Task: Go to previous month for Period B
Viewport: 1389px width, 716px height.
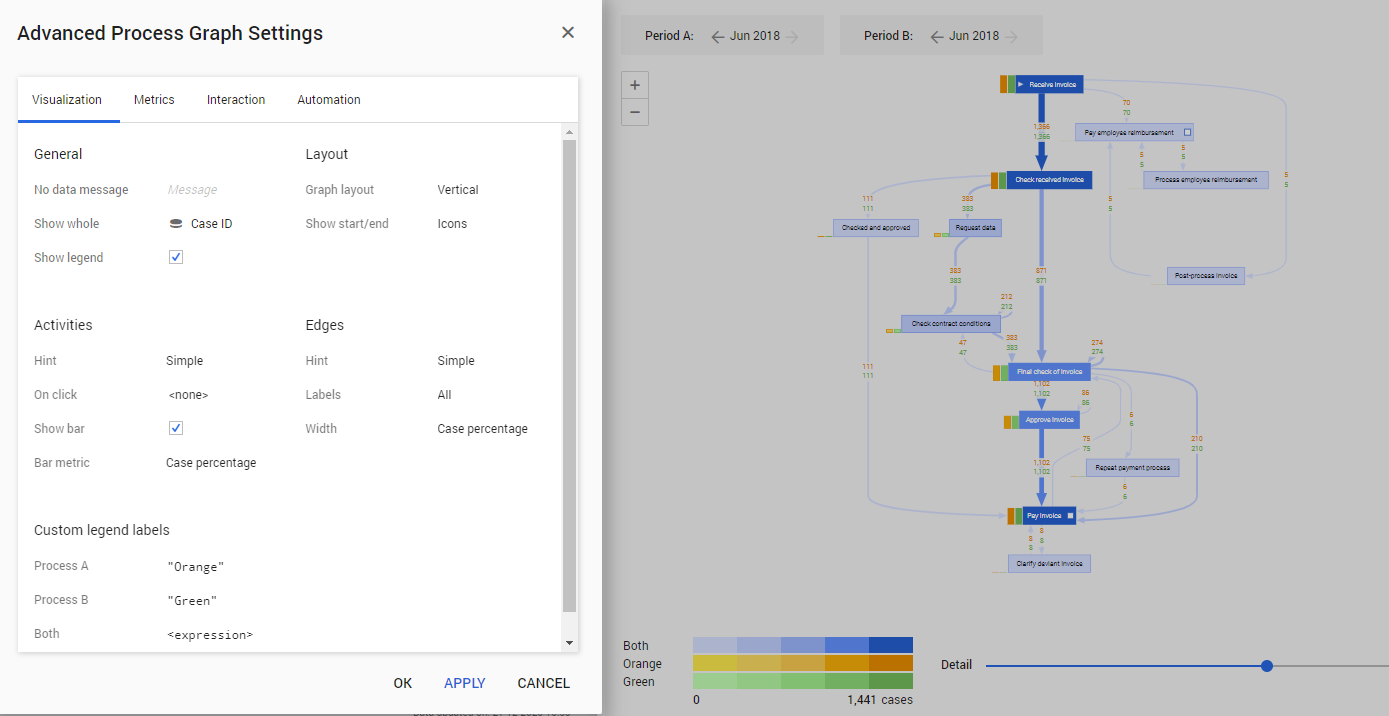Action: point(937,36)
